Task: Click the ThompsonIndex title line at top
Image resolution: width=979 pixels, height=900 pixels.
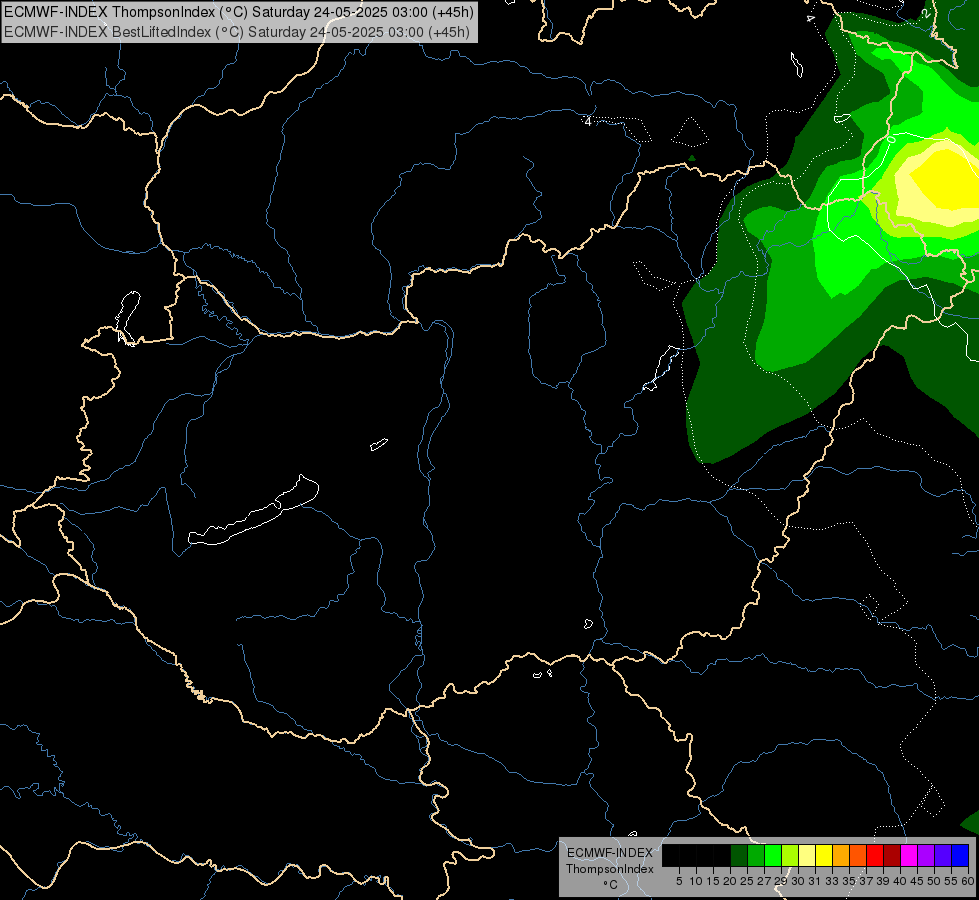Action: (x=239, y=12)
